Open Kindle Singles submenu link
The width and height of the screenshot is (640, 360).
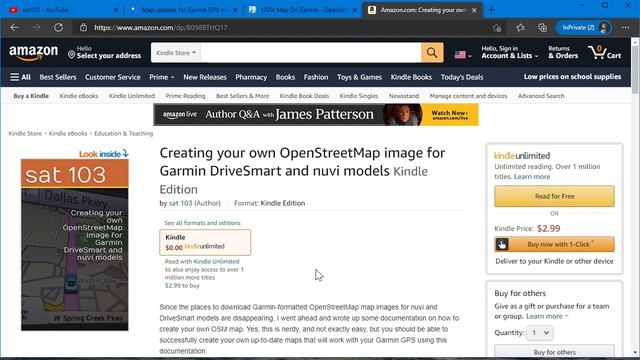pos(359,96)
